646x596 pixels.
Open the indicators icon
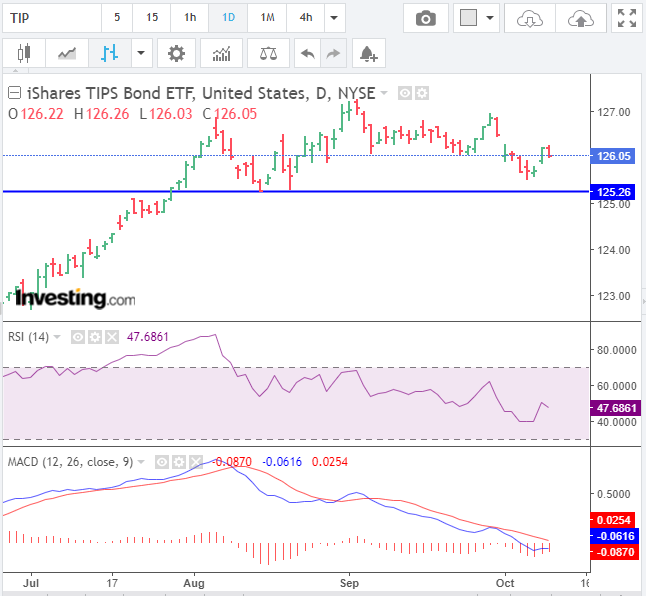tap(221, 53)
